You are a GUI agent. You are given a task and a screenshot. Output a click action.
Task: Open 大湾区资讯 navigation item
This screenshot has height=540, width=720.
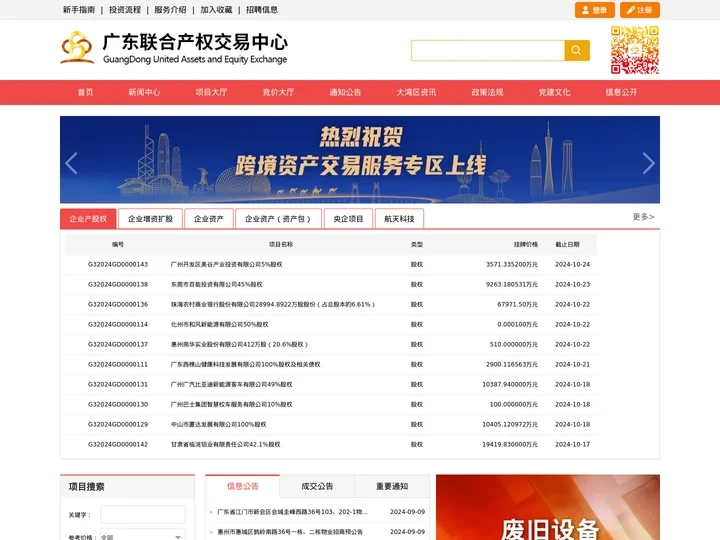click(x=416, y=92)
